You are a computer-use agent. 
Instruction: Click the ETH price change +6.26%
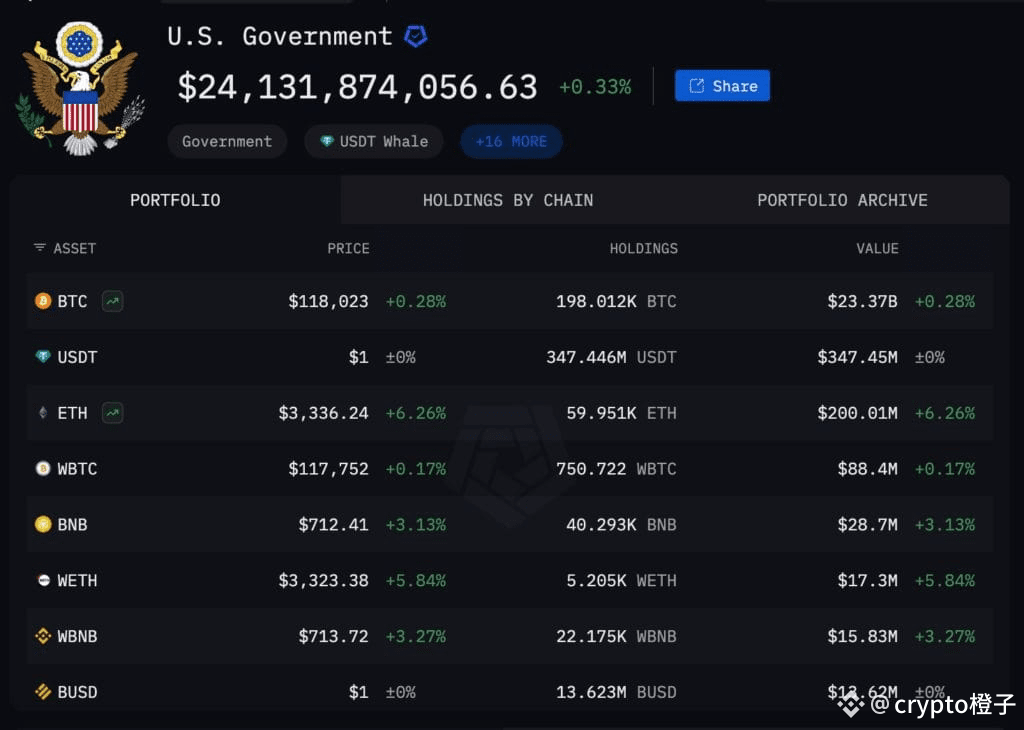(x=415, y=413)
